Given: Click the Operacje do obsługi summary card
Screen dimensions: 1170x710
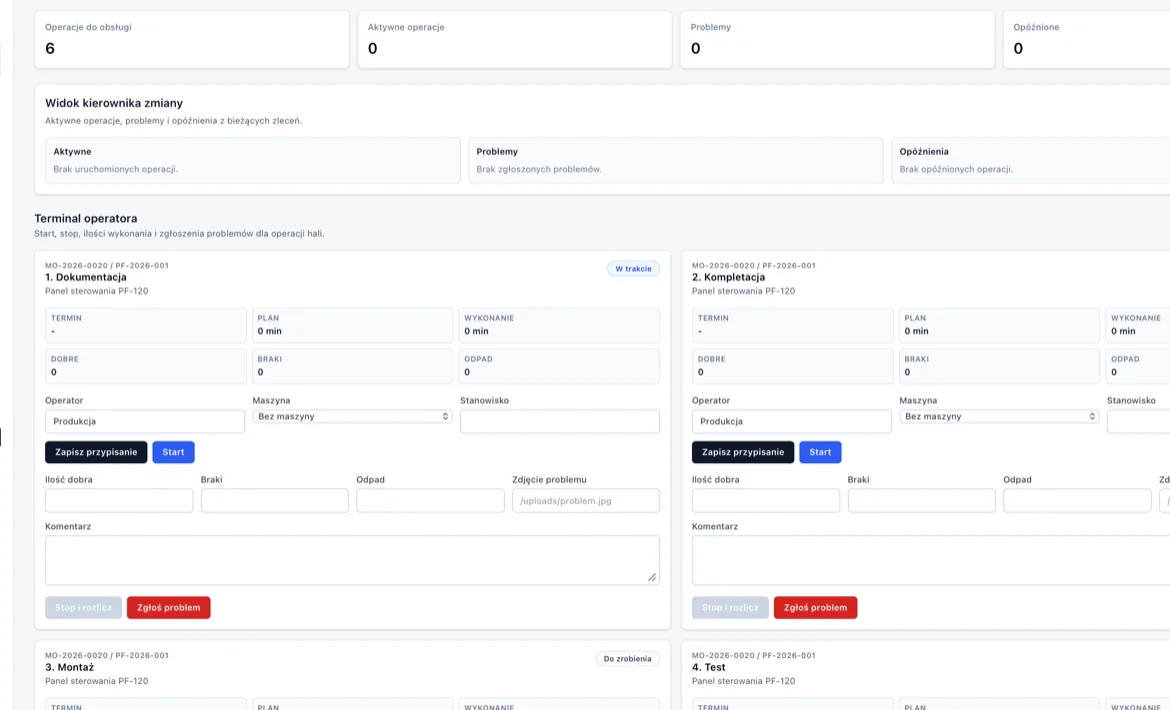Looking at the screenshot, I should (192, 40).
